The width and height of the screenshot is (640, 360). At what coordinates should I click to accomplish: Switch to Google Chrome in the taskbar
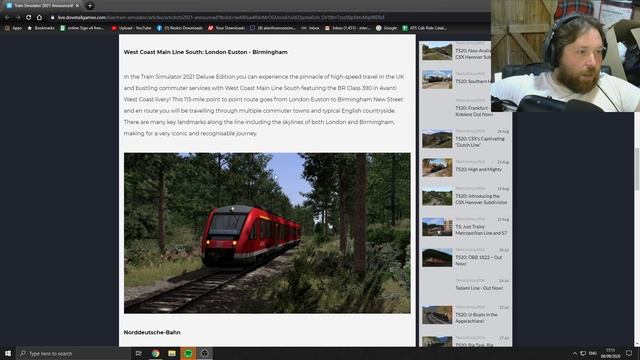[x=156, y=353]
